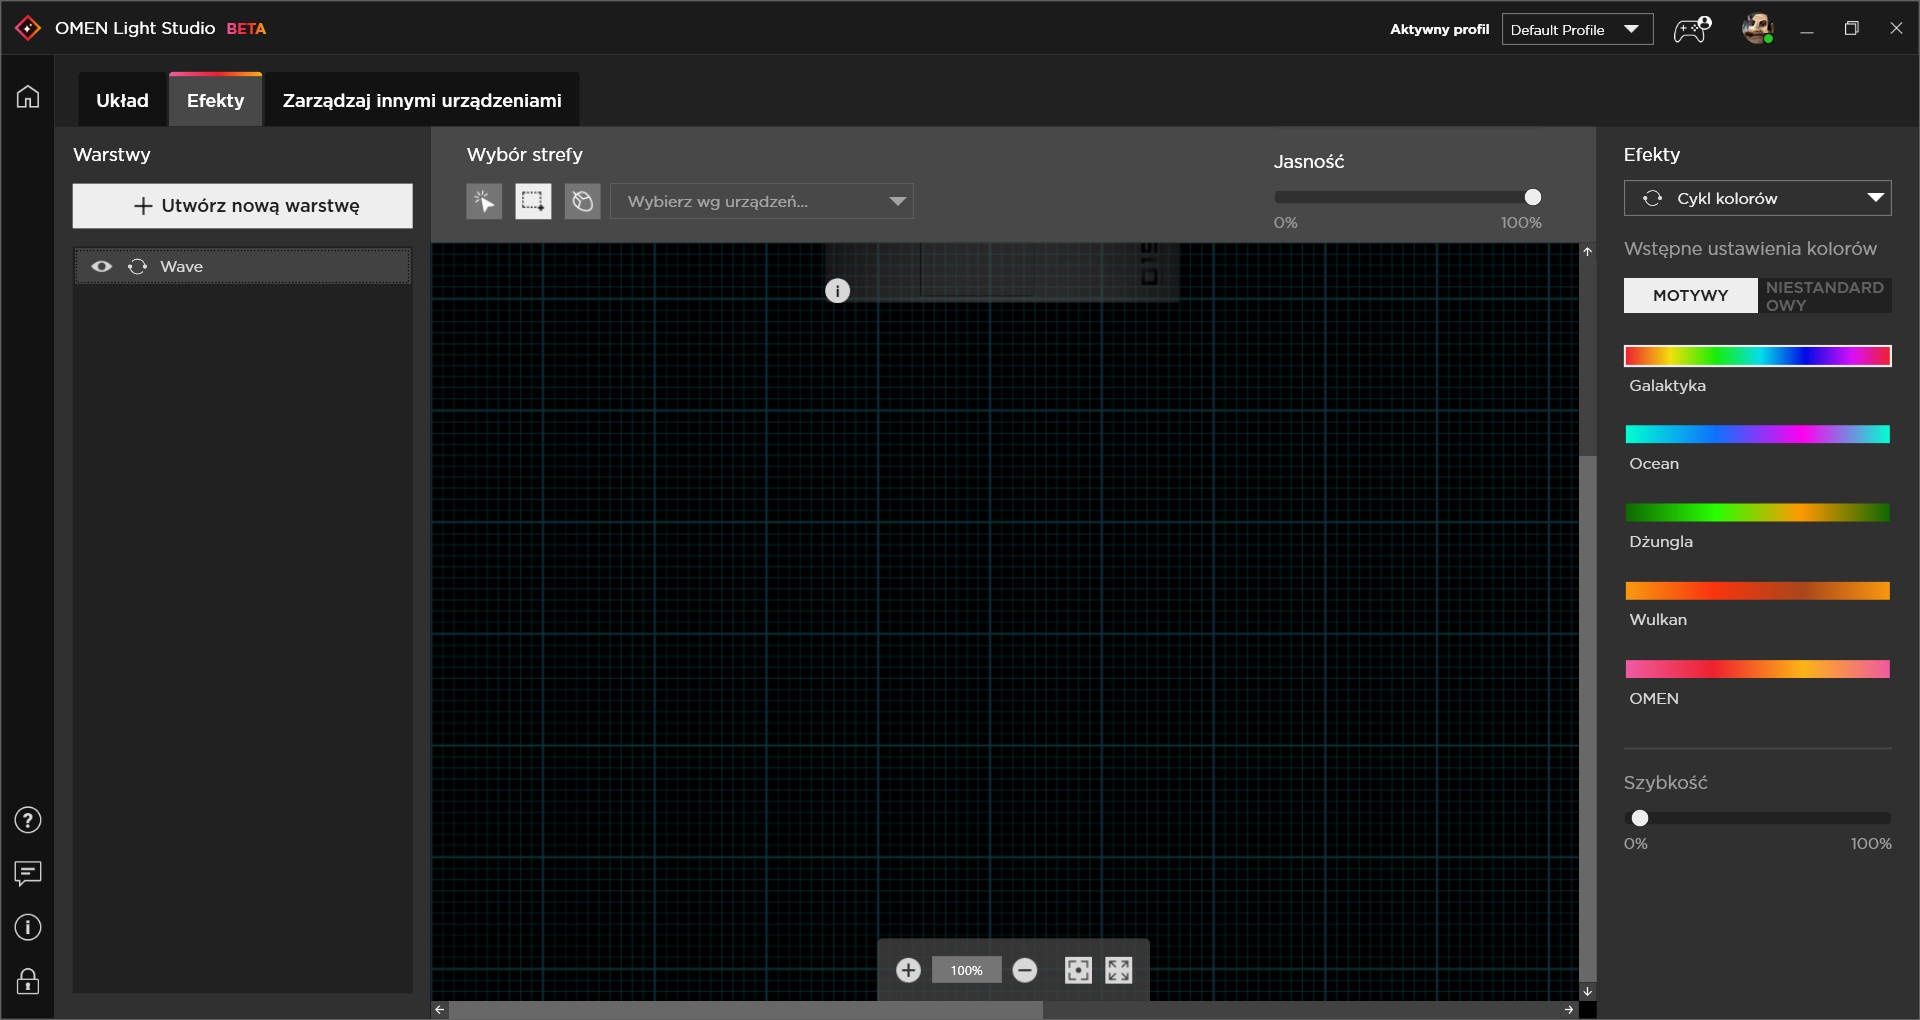Choose the Galaktyka color theme
Screen dimensions: 1920x1020
1757,356
